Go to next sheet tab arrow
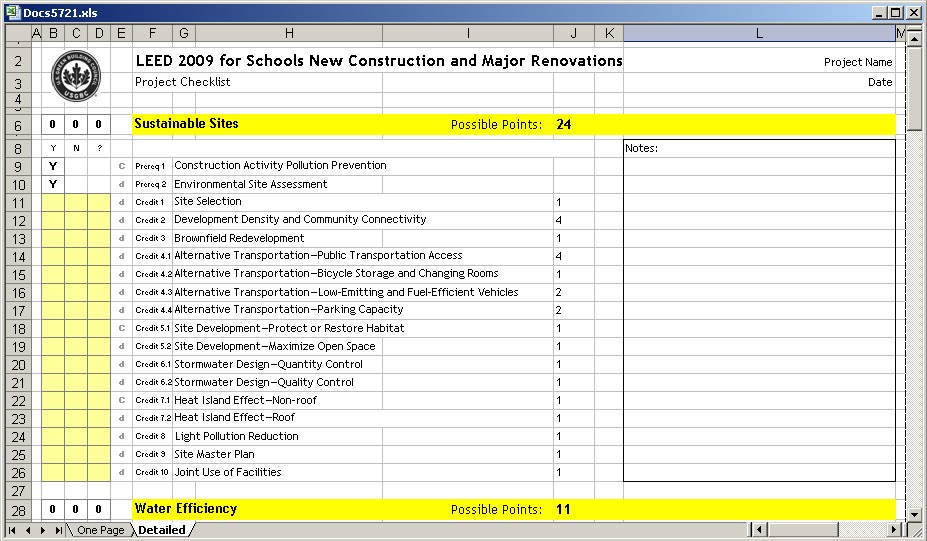The height and width of the screenshot is (541, 927). coord(43,530)
